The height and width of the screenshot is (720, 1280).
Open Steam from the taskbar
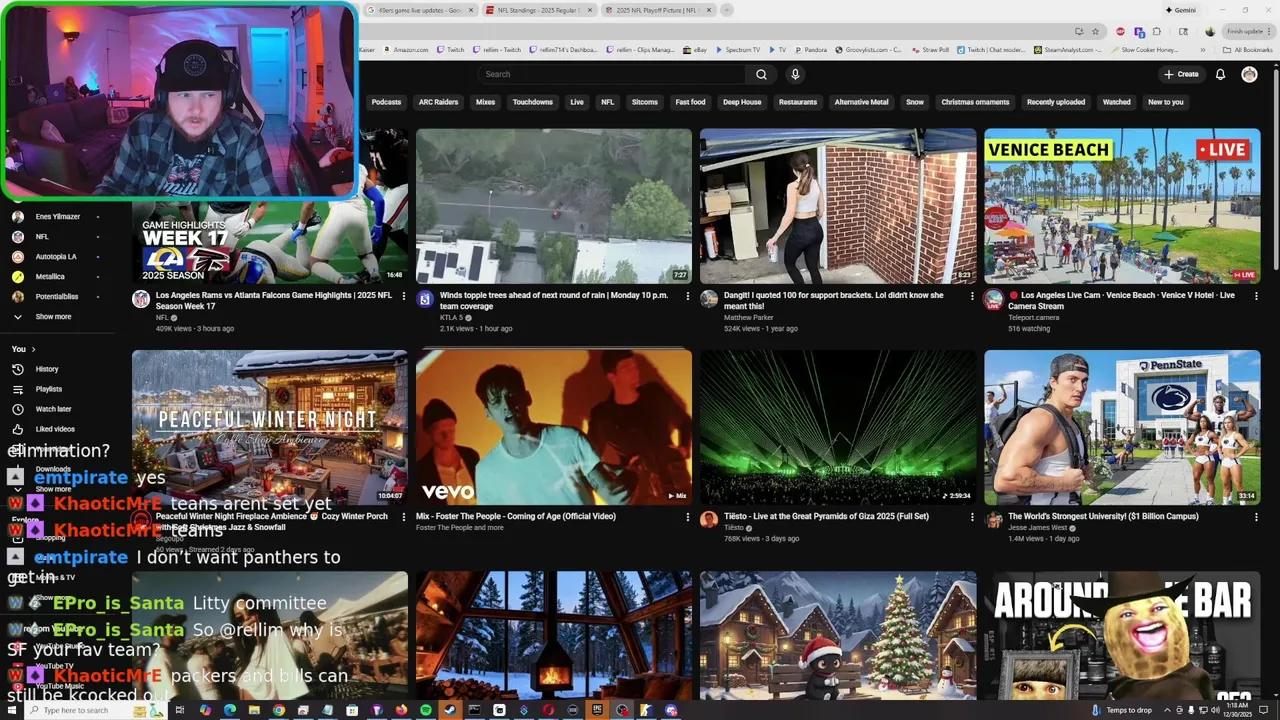point(450,710)
